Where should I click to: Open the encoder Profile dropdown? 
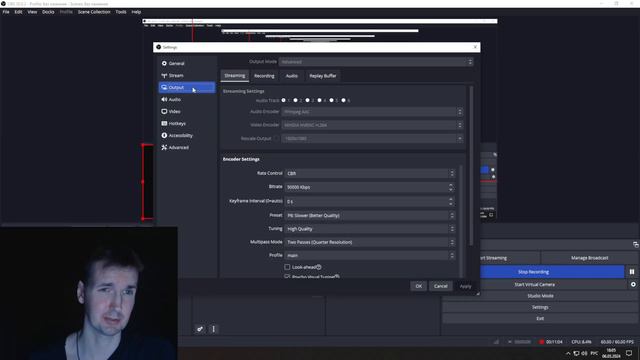coord(370,256)
